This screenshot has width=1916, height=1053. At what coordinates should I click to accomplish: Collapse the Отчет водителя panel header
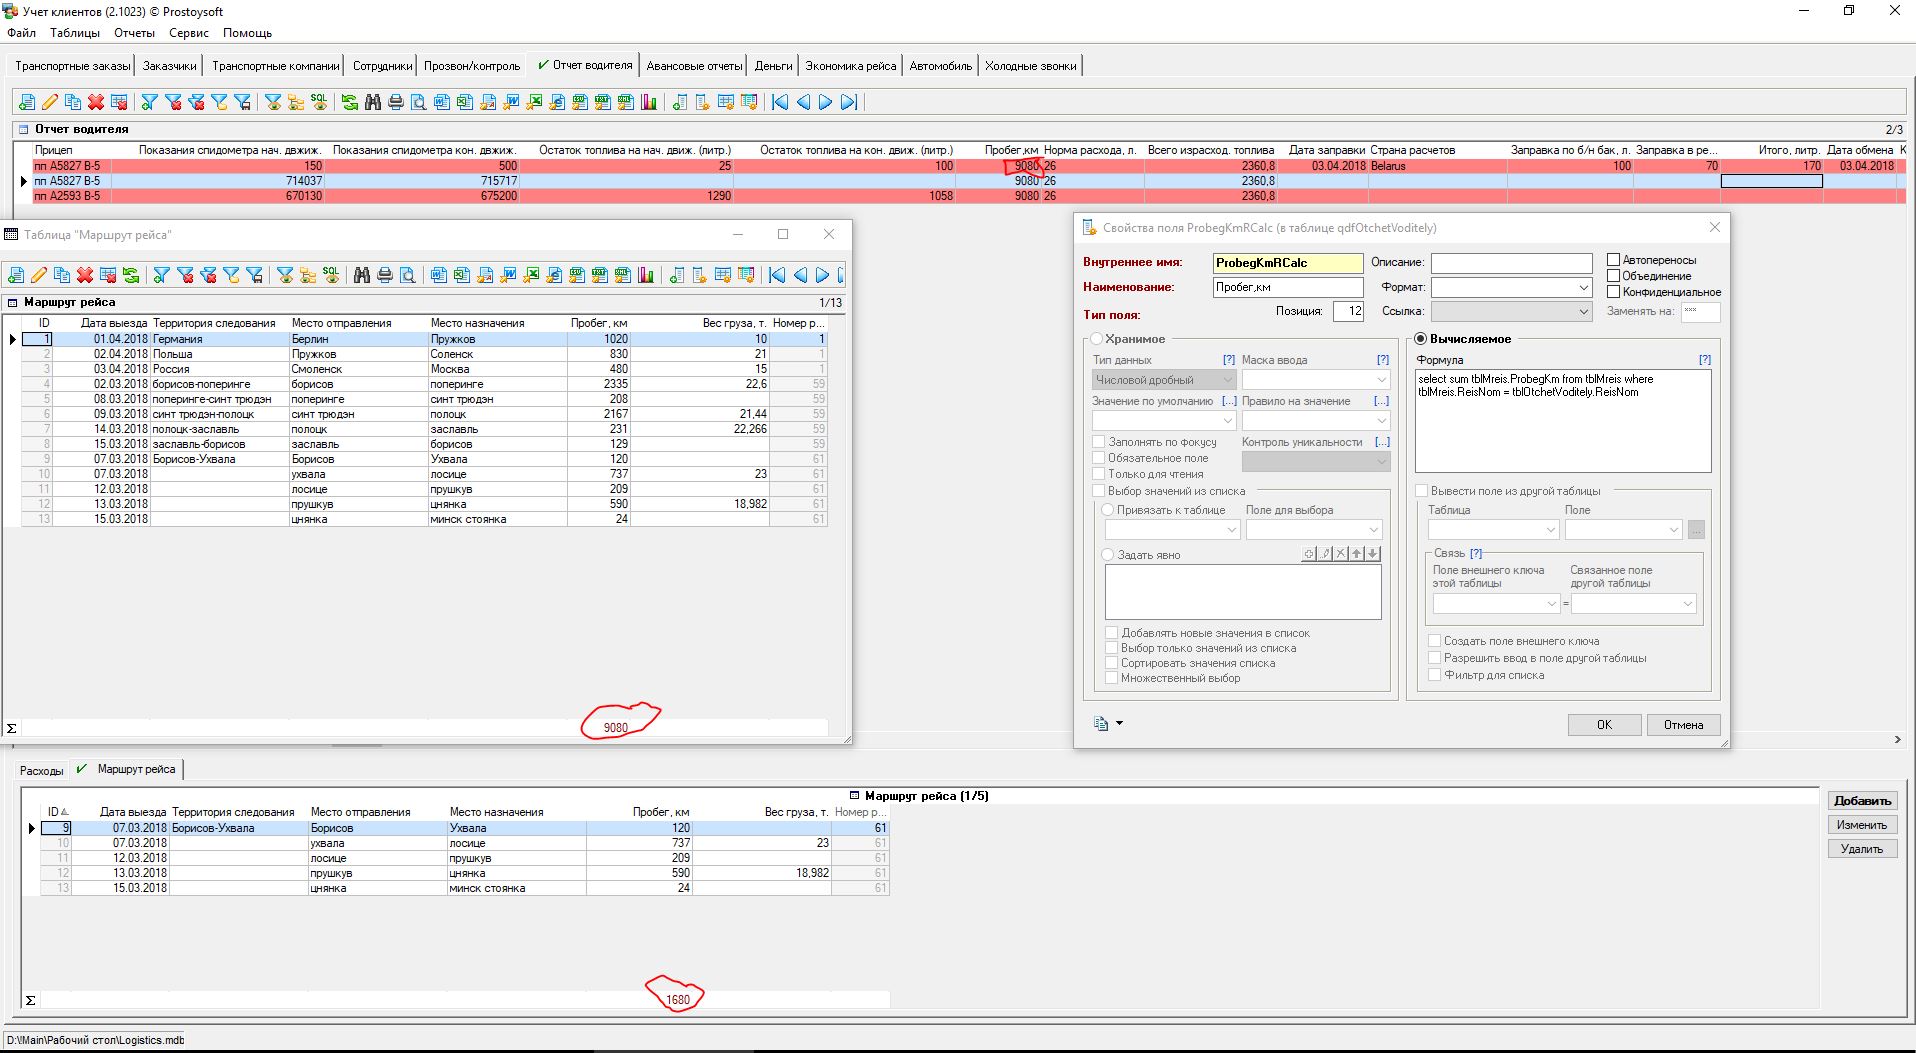coord(23,129)
